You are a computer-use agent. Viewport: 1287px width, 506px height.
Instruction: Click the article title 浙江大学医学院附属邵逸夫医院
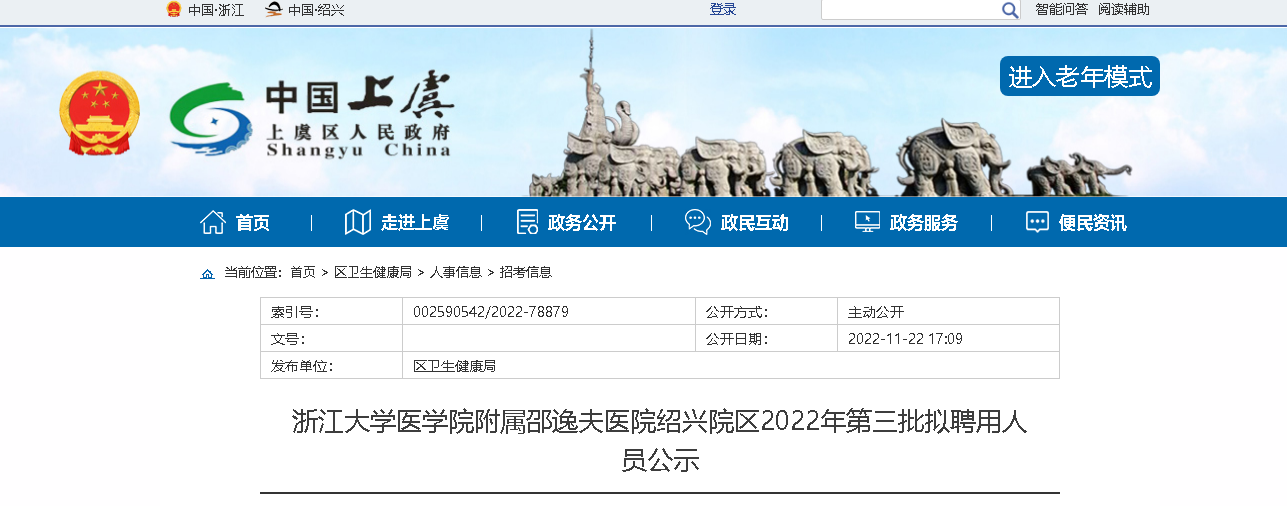coord(659,441)
